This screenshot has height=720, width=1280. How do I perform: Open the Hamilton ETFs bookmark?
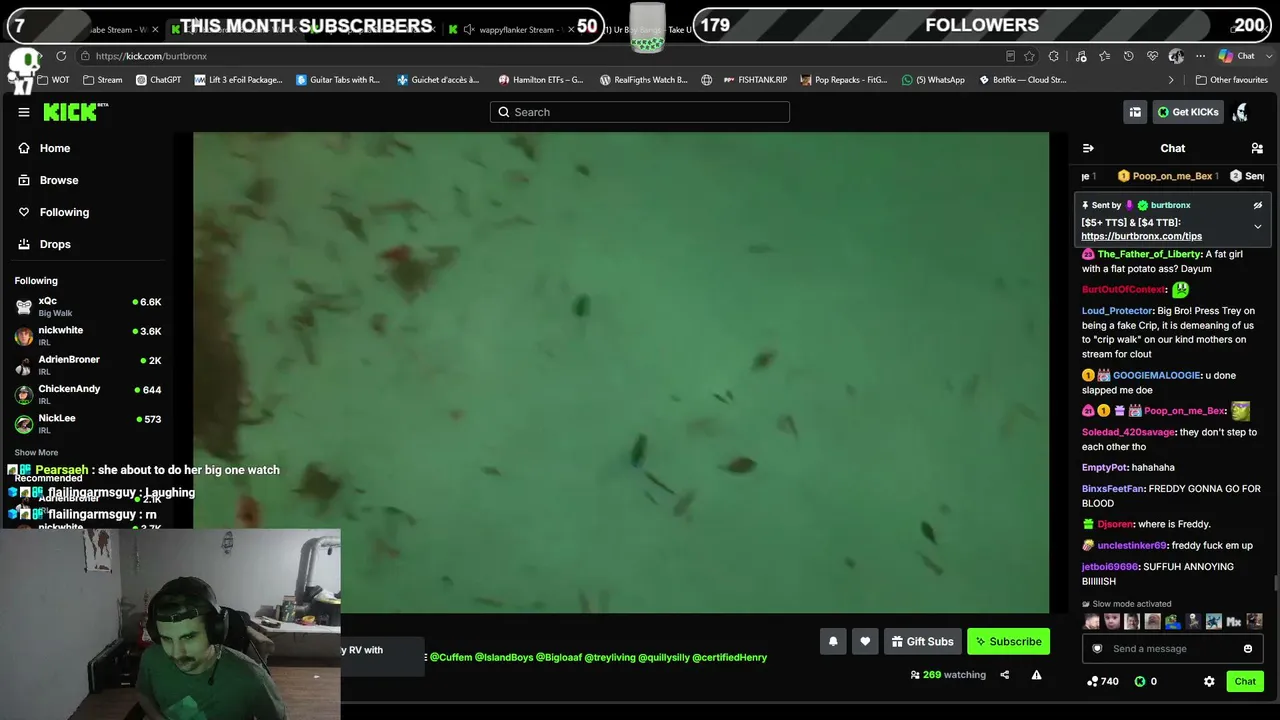tap(541, 80)
